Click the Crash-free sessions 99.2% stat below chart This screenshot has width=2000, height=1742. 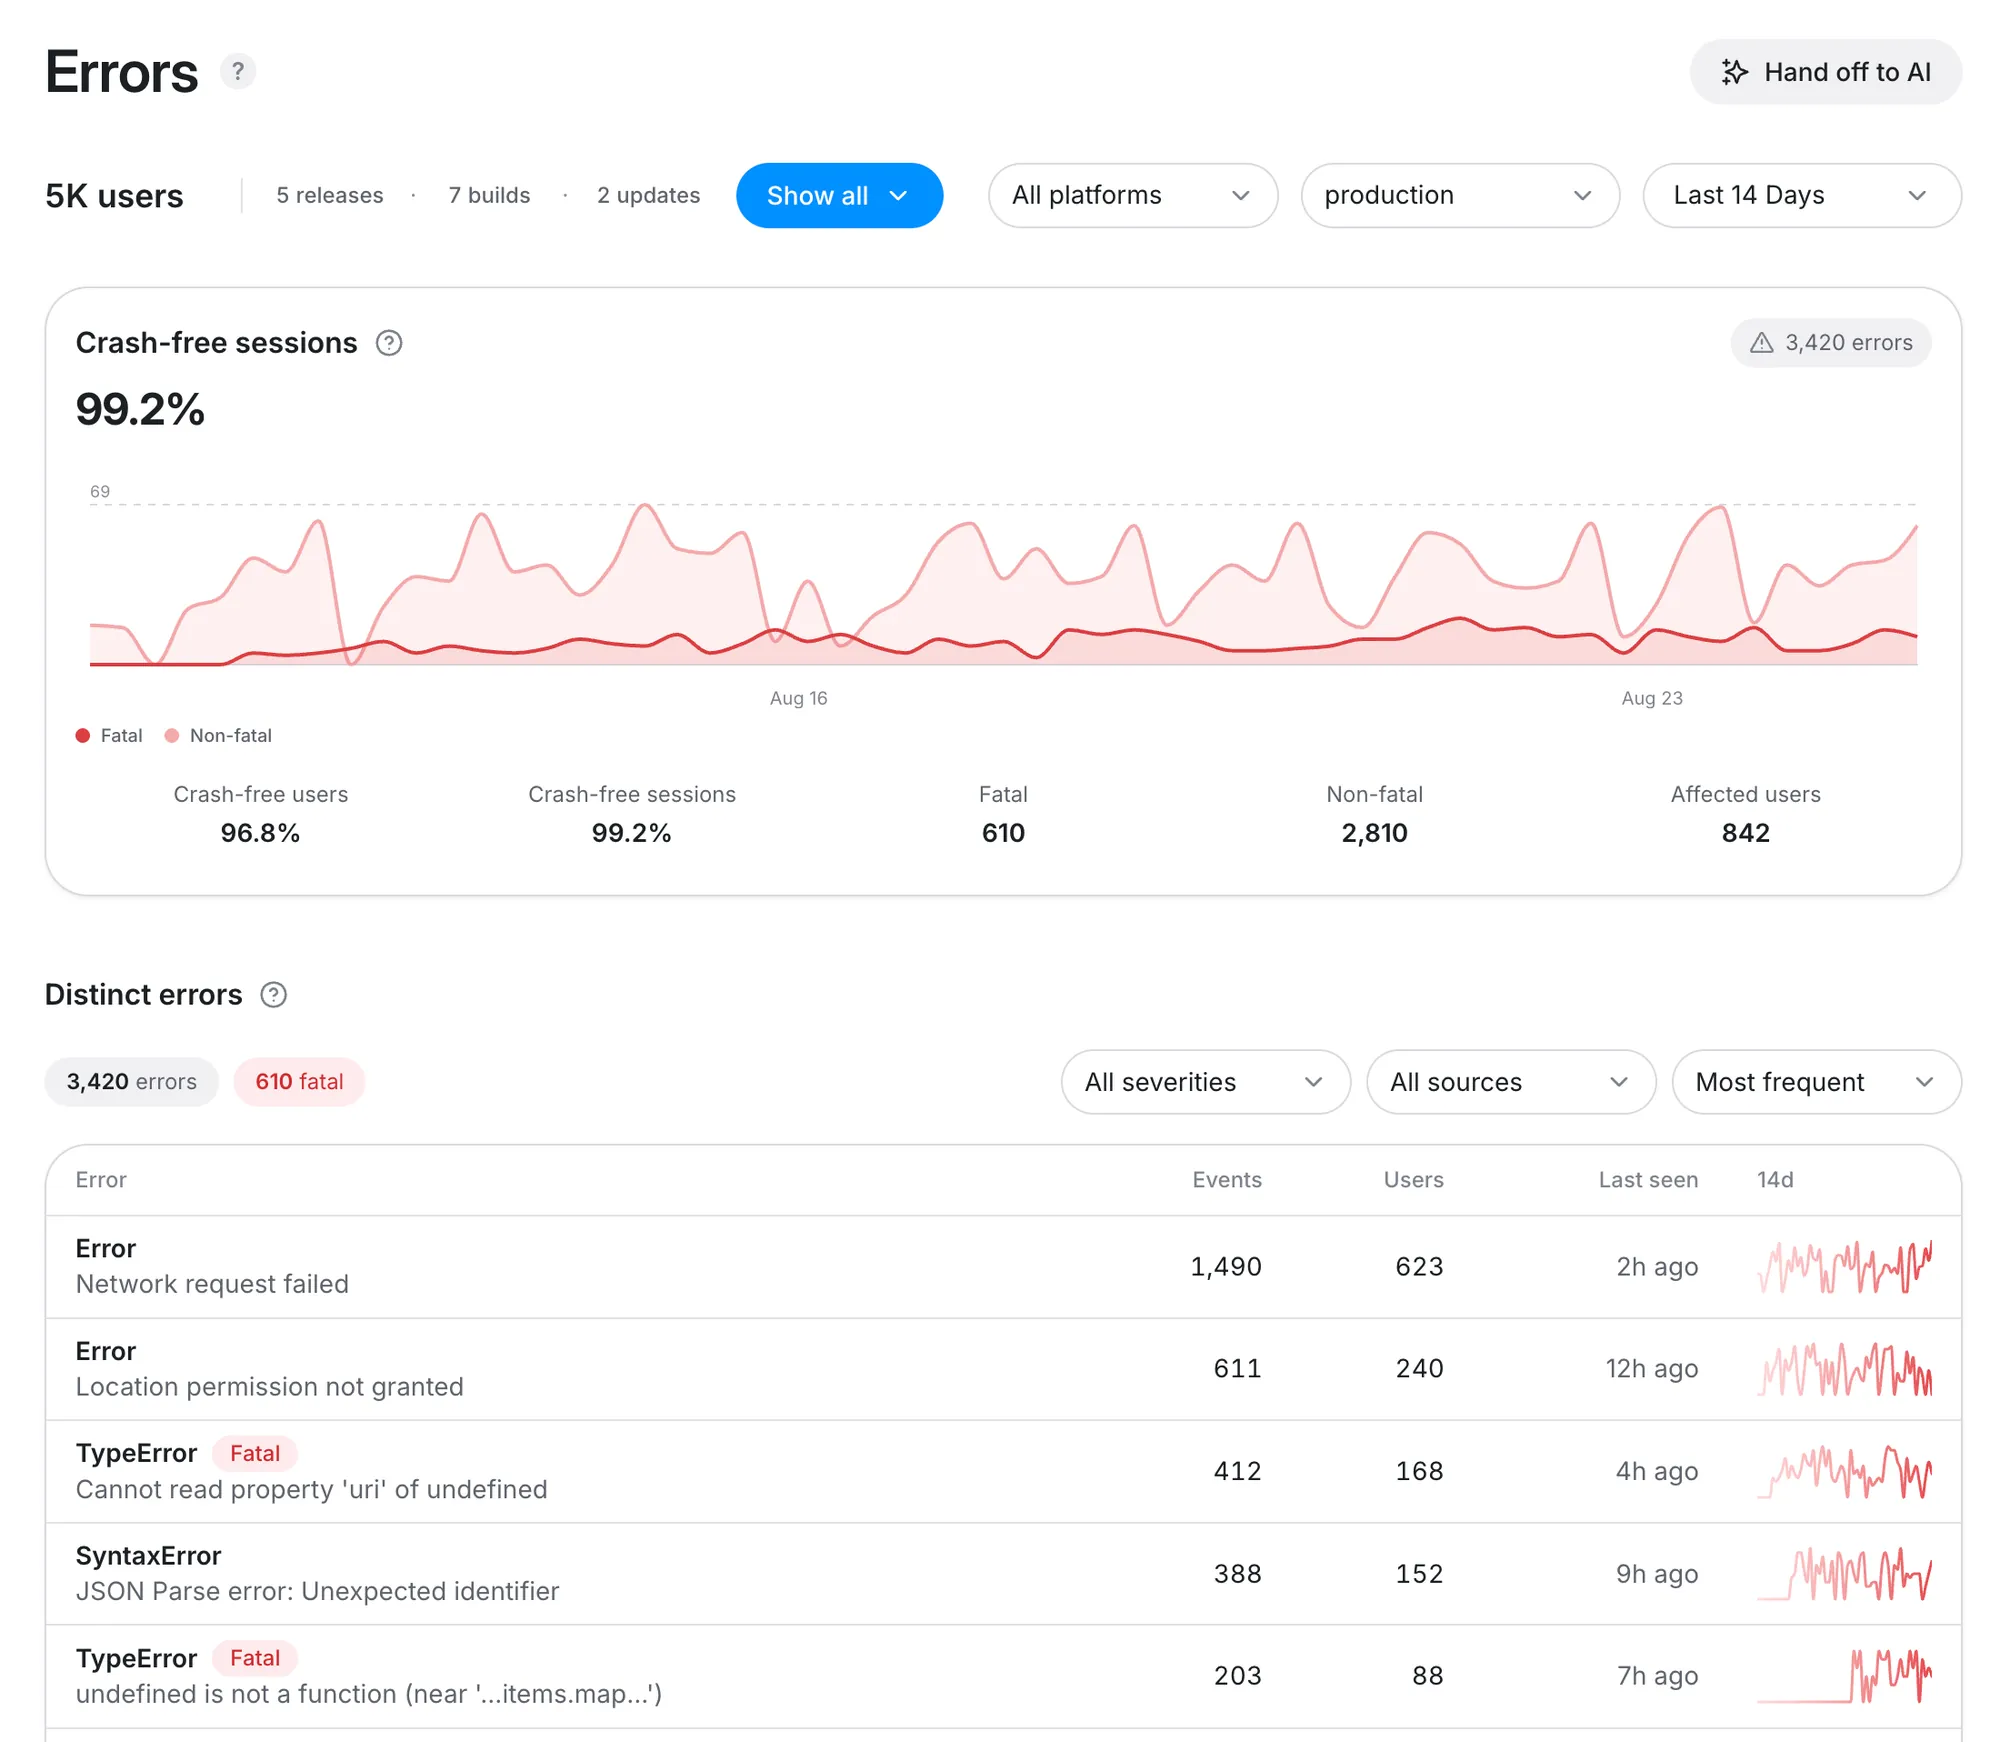pyautogui.click(x=632, y=814)
